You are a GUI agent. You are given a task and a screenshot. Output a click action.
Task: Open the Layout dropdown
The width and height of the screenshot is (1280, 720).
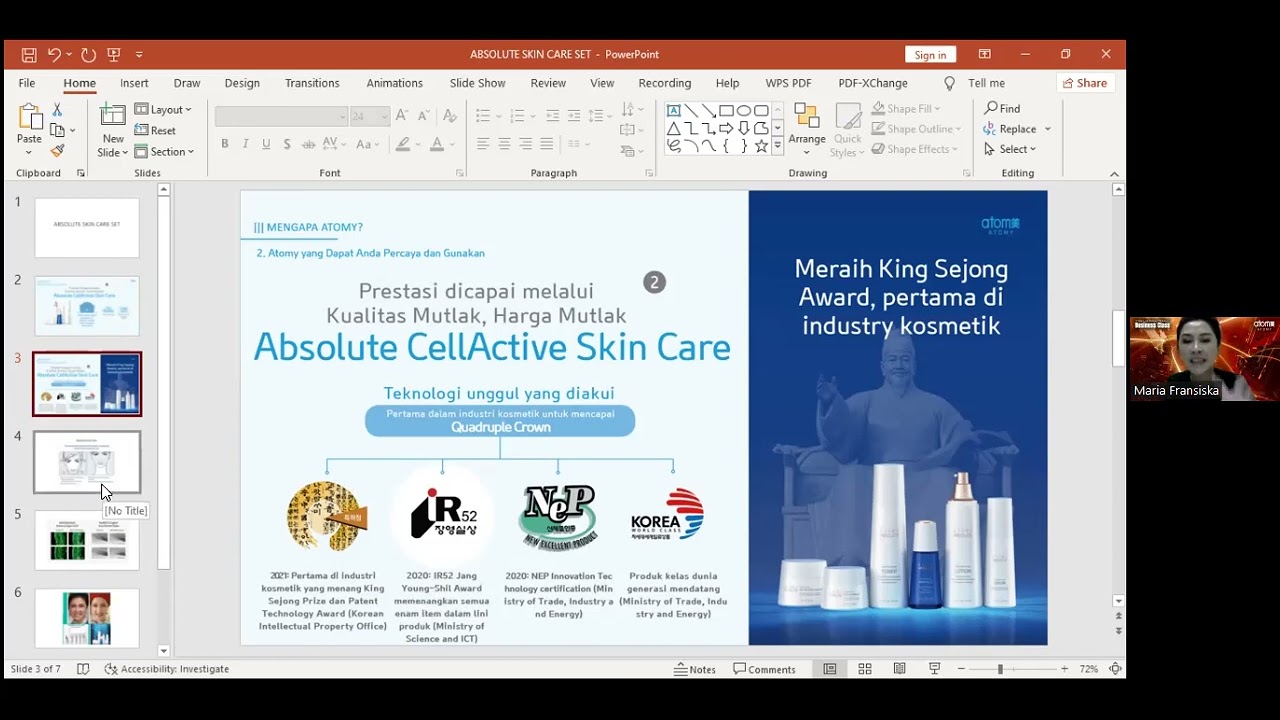click(163, 109)
